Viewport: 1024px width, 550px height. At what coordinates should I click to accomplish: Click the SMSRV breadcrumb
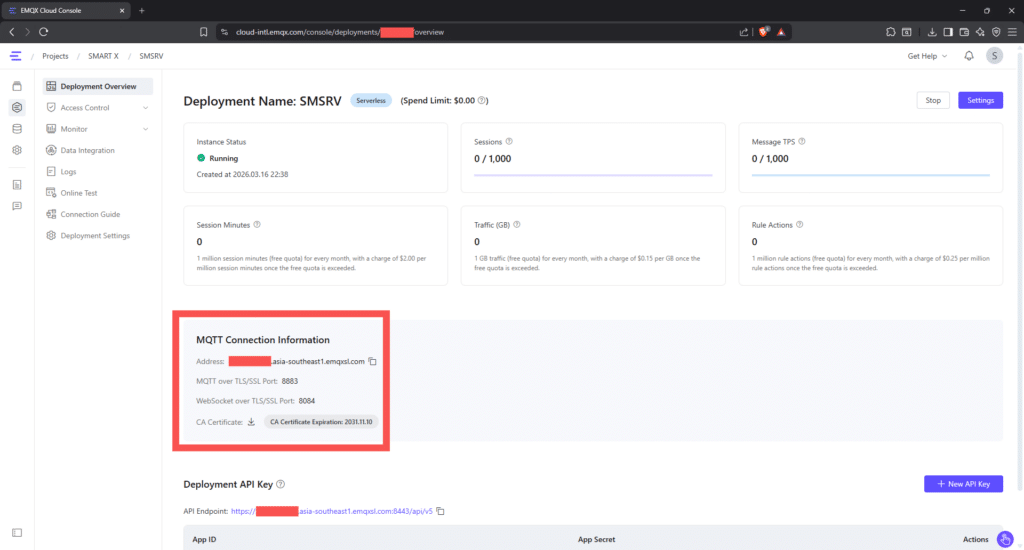(x=151, y=56)
